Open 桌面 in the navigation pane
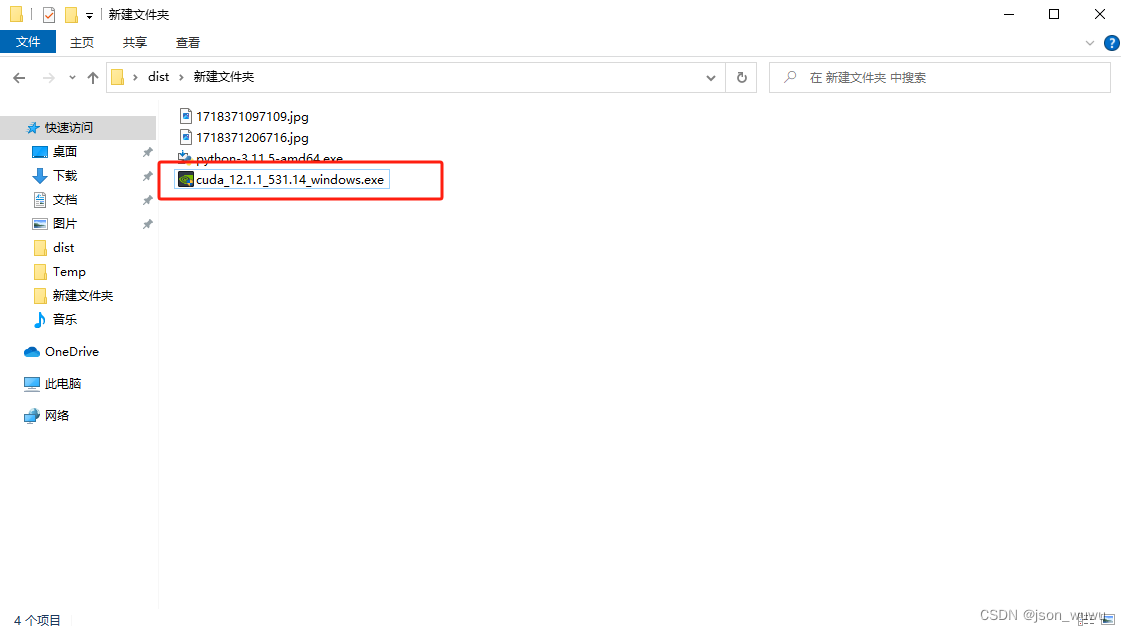This screenshot has width=1121, height=632. (x=64, y=152)
